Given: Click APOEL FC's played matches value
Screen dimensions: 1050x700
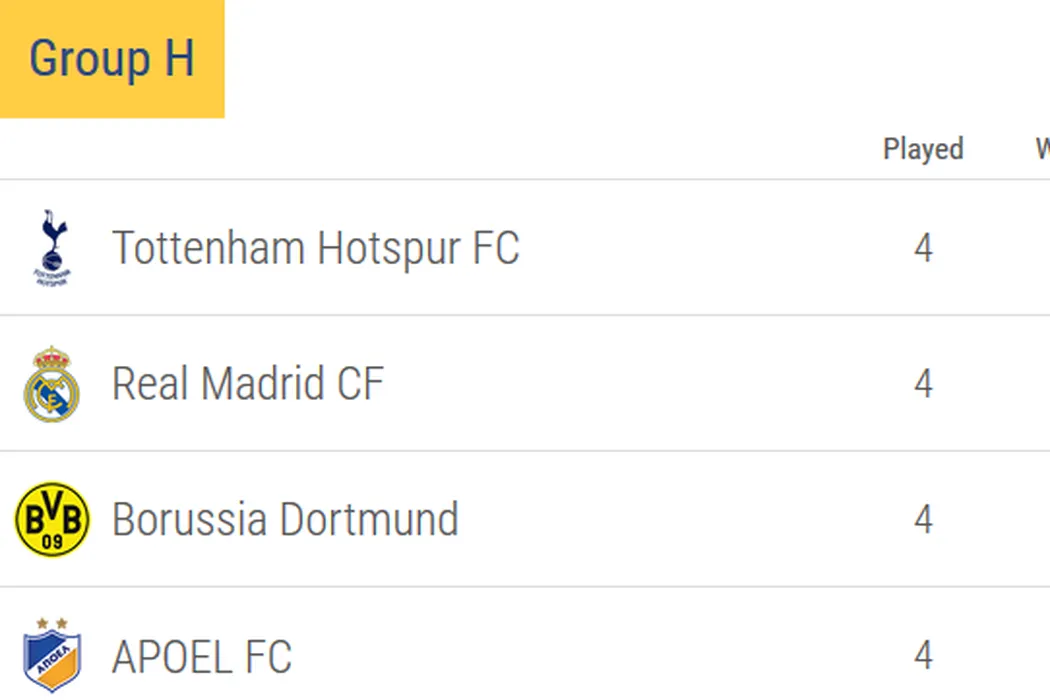Looking at the screenshot, I should (922, 656).
